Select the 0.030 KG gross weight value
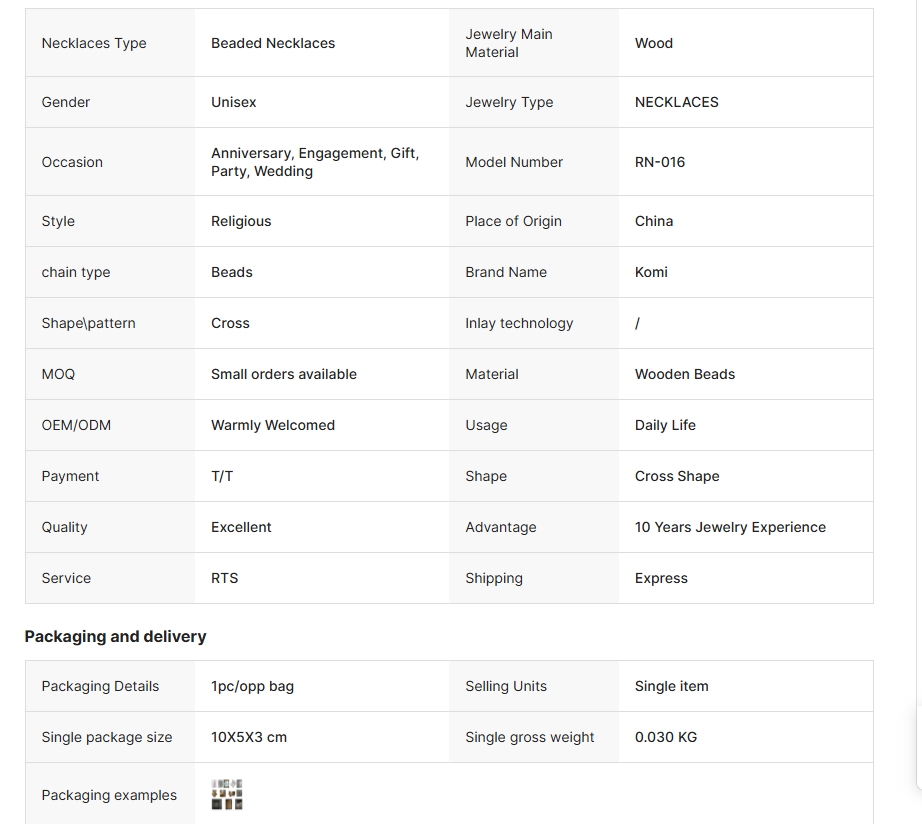 (666, 737)
